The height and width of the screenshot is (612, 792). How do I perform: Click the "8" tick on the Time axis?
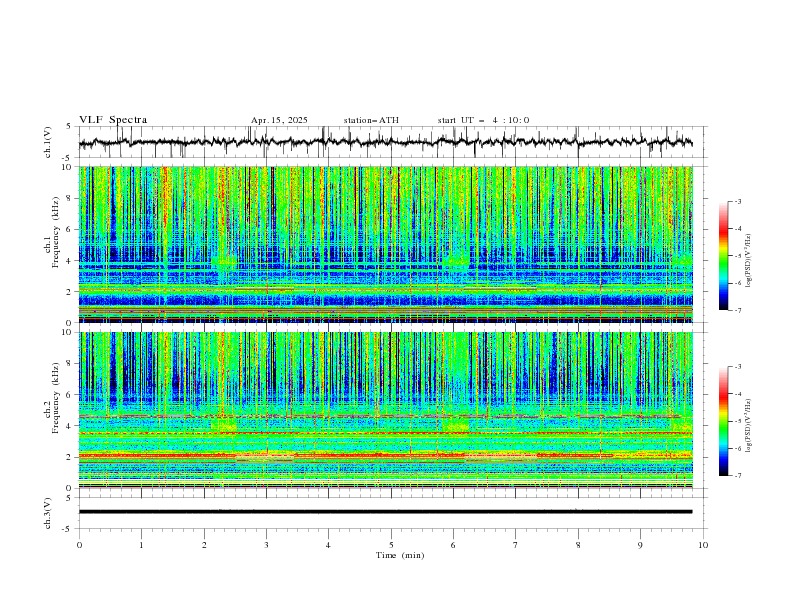[578, 545]
